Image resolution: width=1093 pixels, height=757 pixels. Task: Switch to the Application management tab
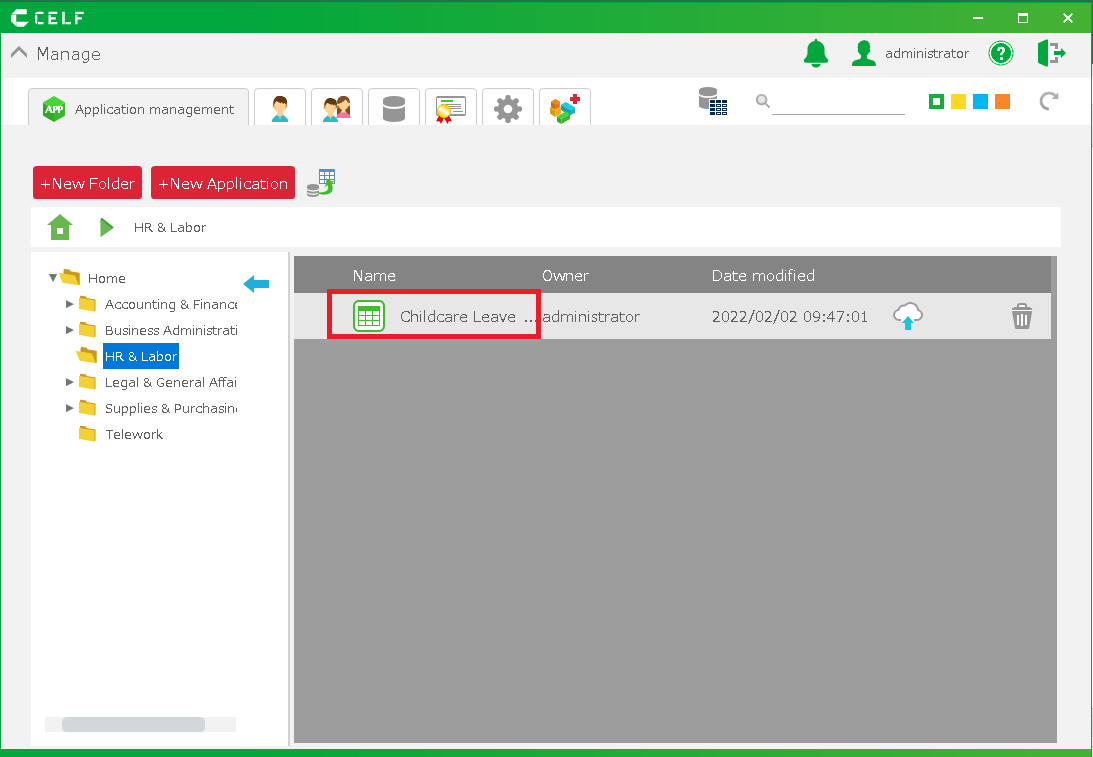(x=139, y=109)
